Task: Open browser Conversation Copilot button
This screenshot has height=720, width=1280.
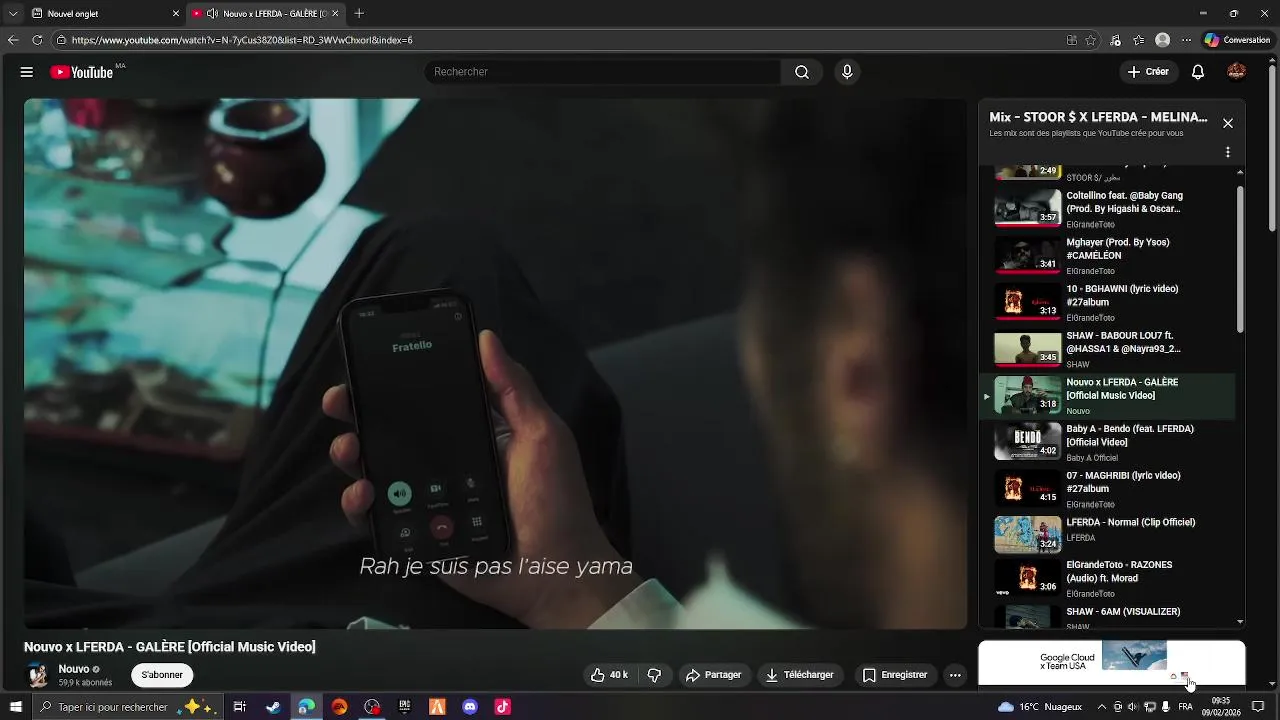Action: (1238, 40)
